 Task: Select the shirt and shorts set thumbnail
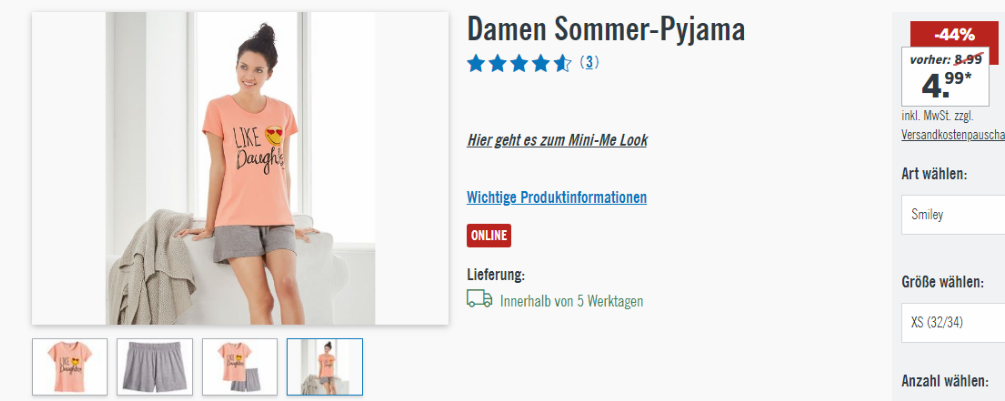click(240, 366)
